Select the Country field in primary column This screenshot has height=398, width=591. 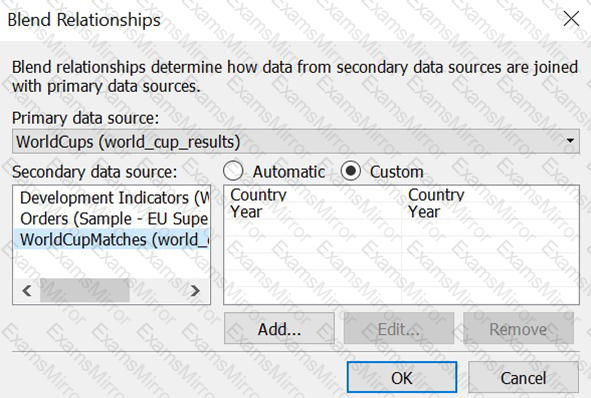click(x=258, y=195)
